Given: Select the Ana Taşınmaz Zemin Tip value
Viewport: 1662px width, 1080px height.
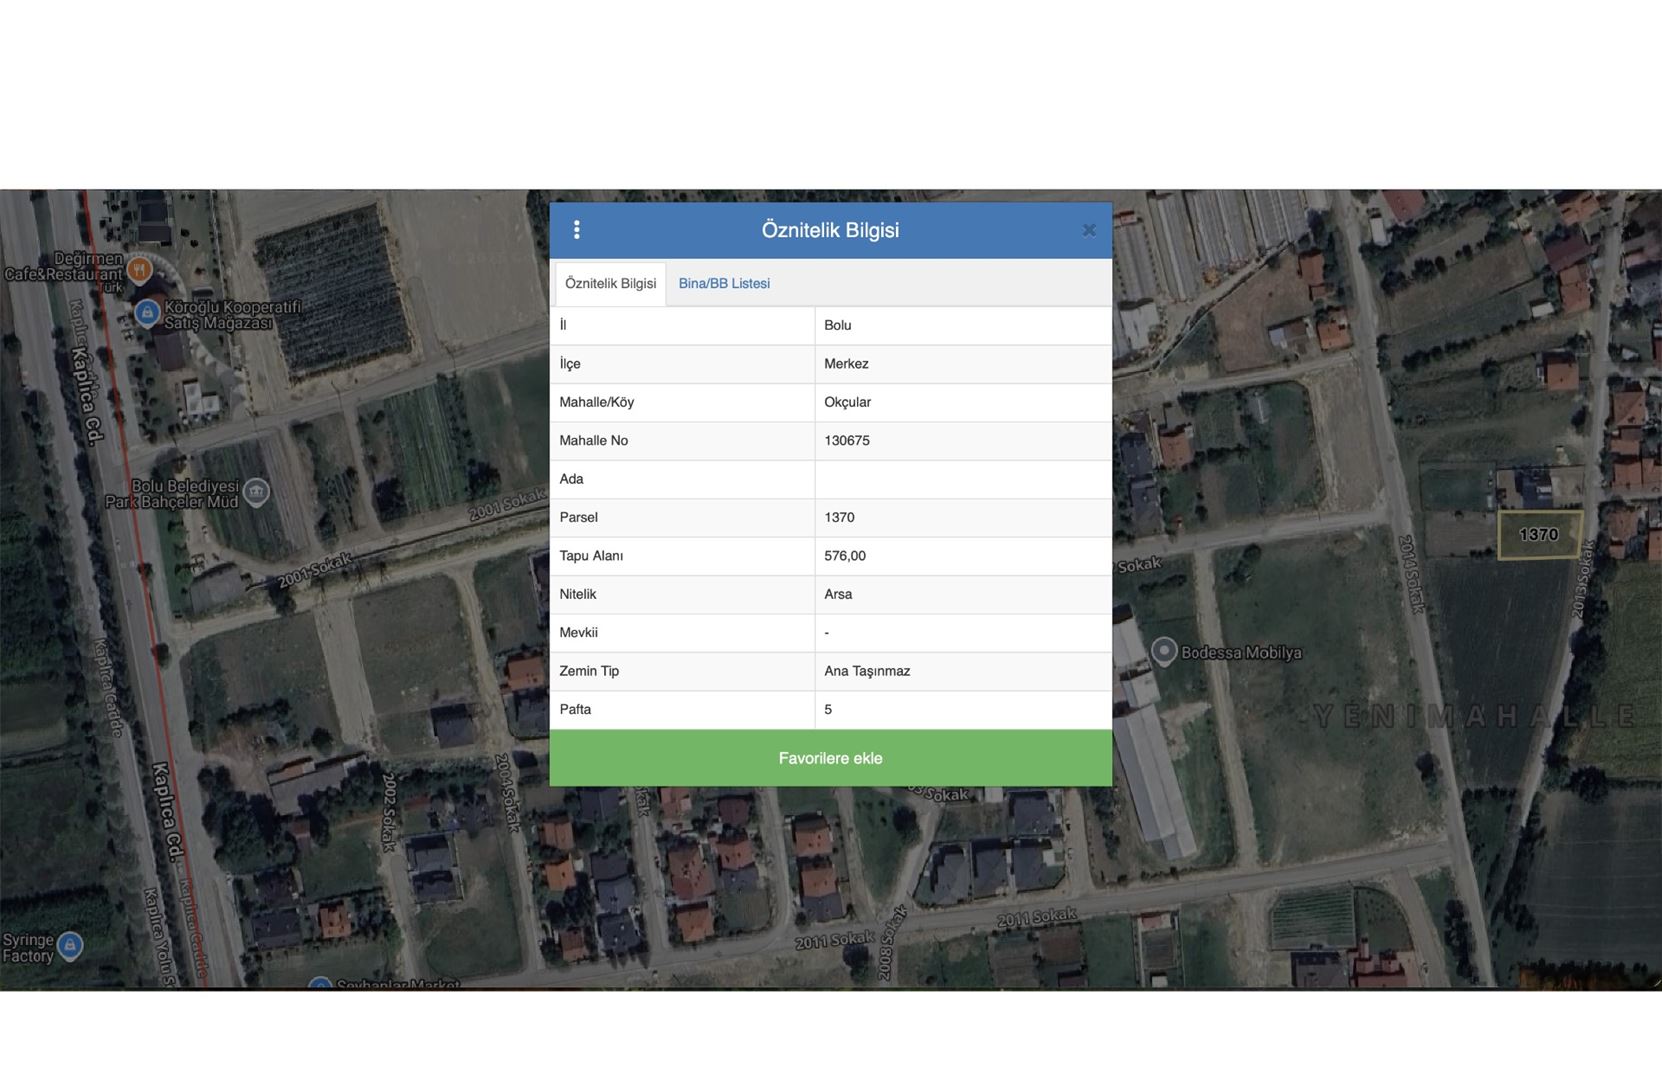Looking at the screenshot, I should tap(867, 672).
